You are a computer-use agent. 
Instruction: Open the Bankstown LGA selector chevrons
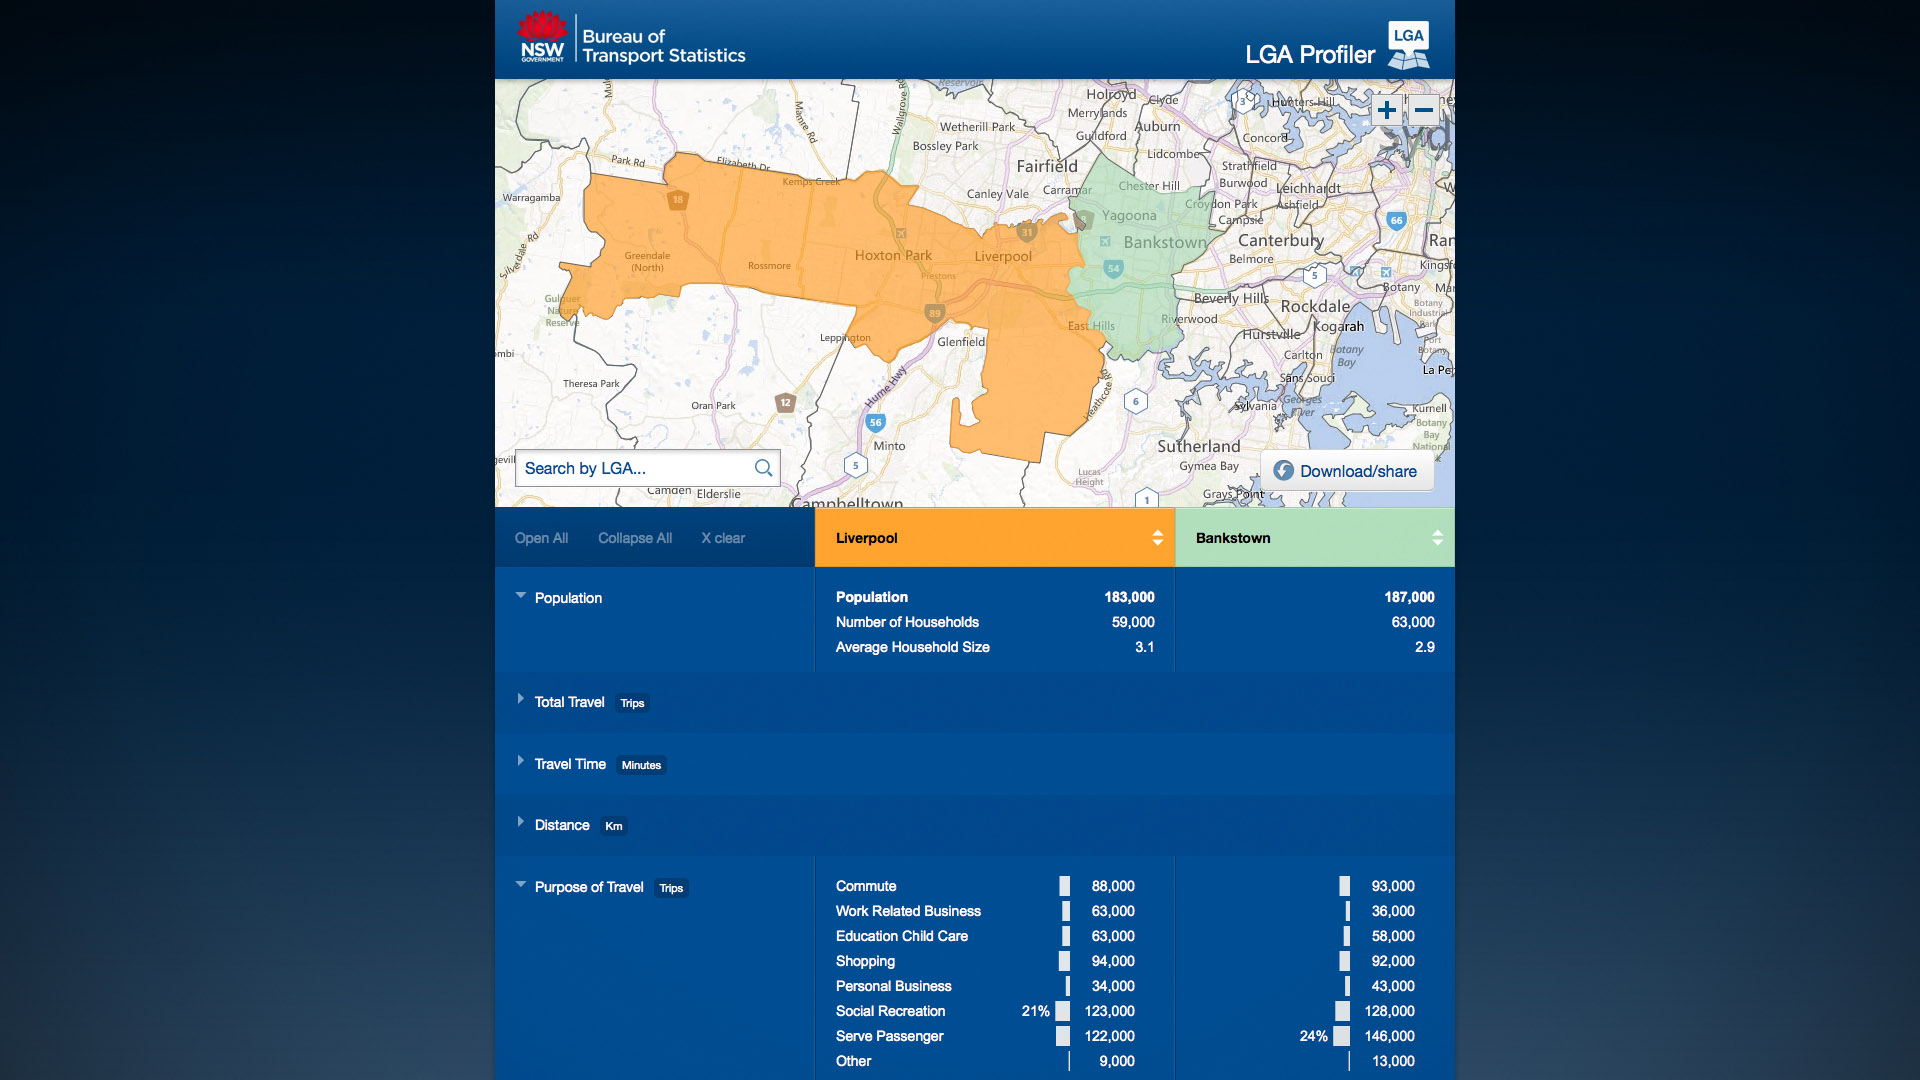(x=1436, y=537)
